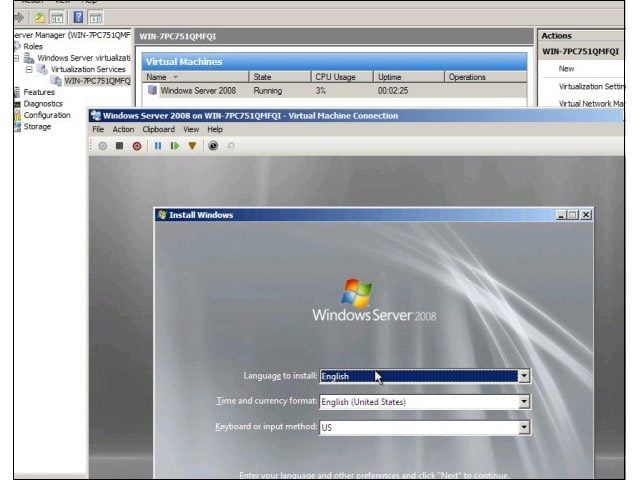Click the CPU Usage column header

tap(342, 77)
